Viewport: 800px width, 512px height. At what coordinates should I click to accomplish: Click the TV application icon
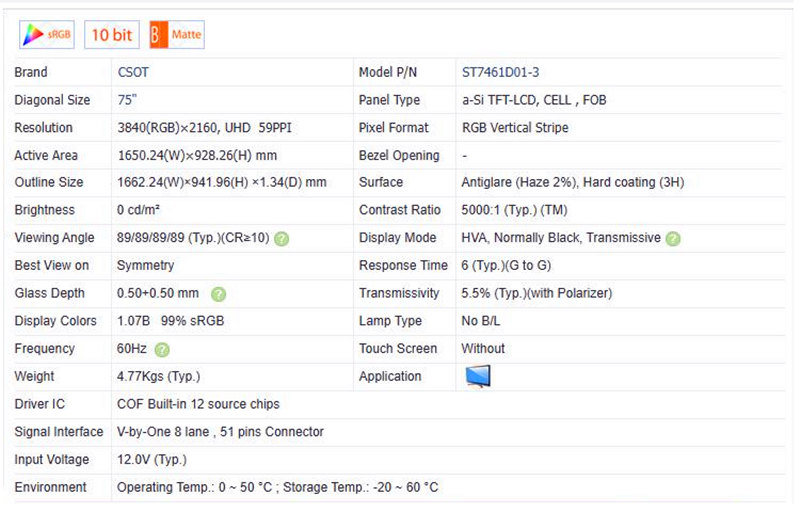click(x=478, y=376)
